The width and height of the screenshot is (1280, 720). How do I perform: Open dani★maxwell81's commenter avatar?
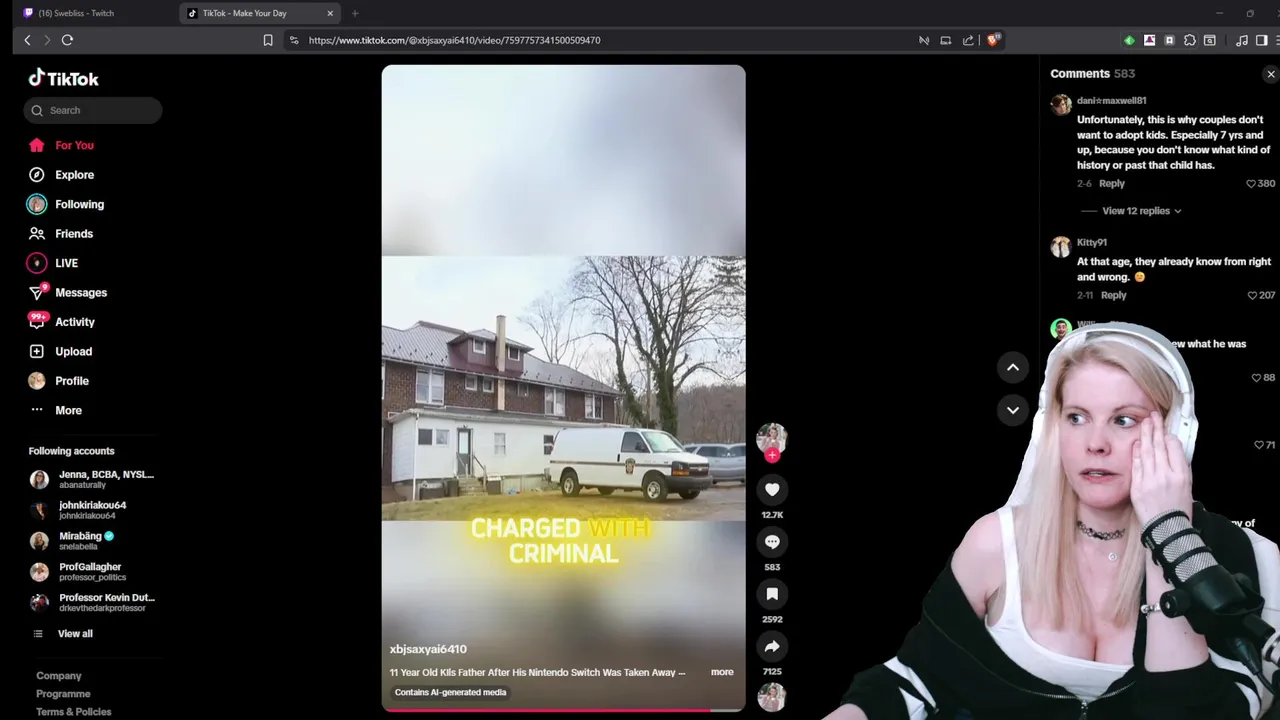pos(1061,105)
